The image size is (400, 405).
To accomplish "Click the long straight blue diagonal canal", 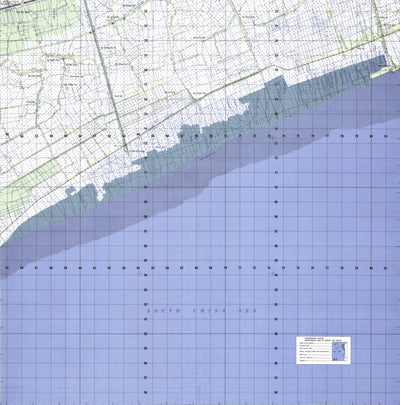I will pos(106,75).
